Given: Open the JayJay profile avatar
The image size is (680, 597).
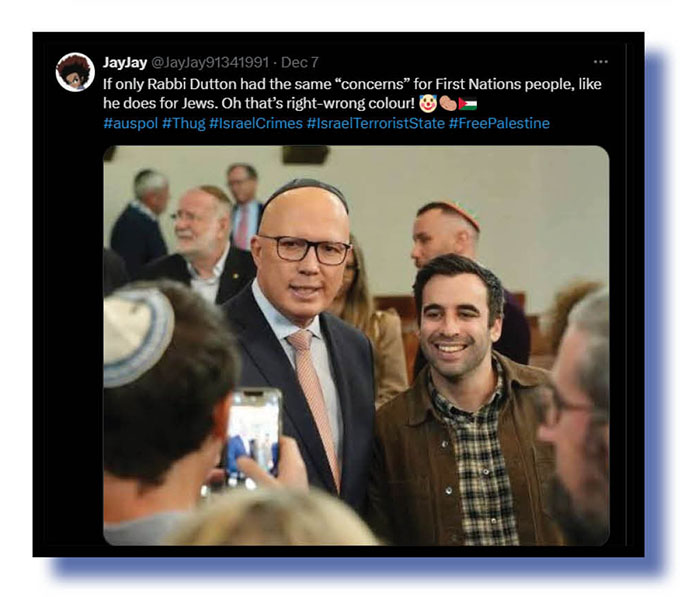Looking at the screenshot, I should (x=75, y=72).
